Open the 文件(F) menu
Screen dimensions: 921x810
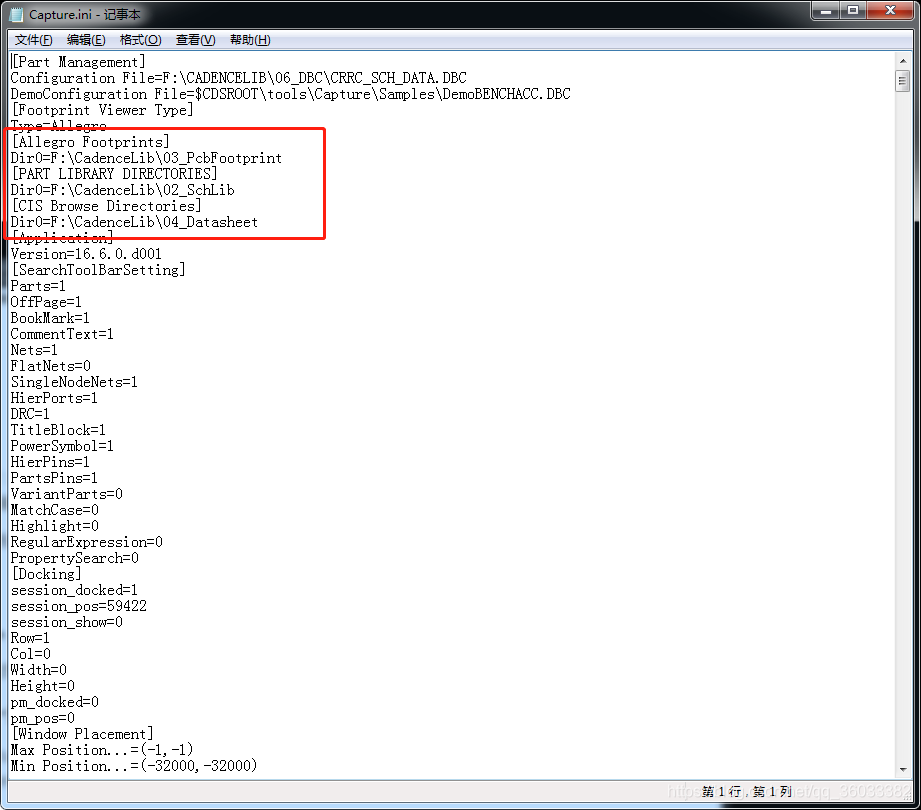coord(34,40)
